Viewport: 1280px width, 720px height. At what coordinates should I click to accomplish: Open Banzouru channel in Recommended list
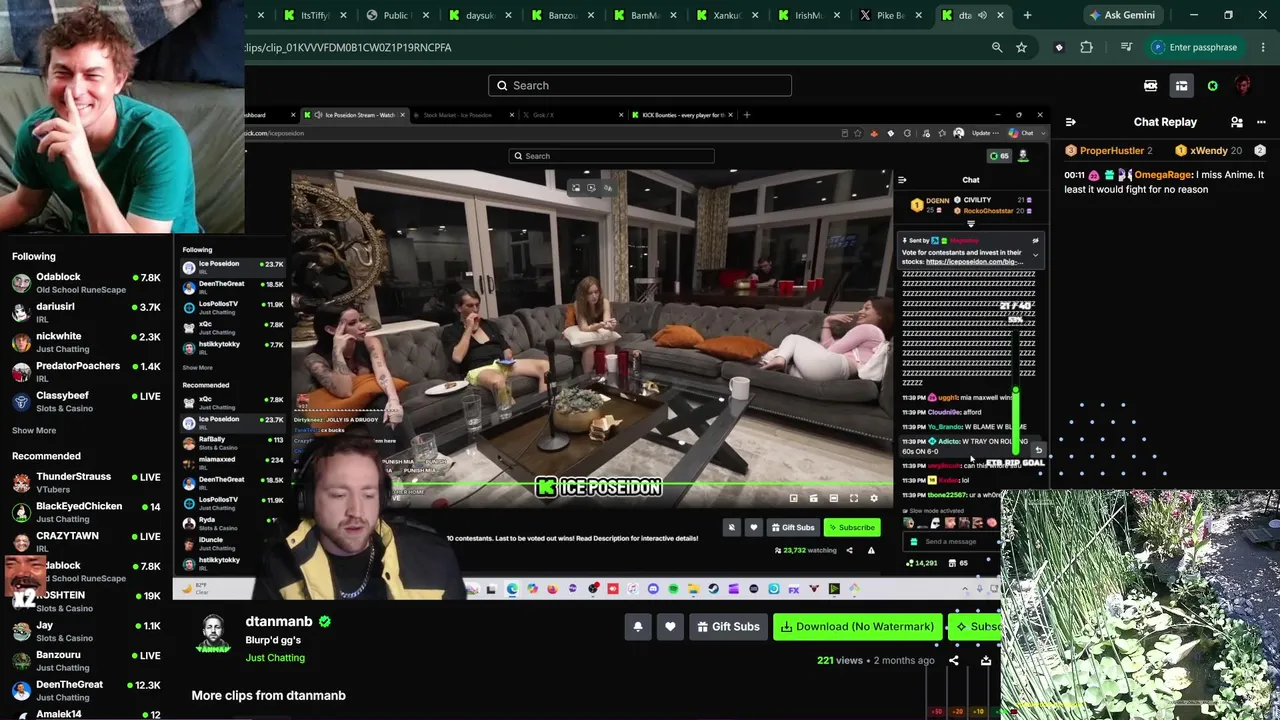(86, 661)
